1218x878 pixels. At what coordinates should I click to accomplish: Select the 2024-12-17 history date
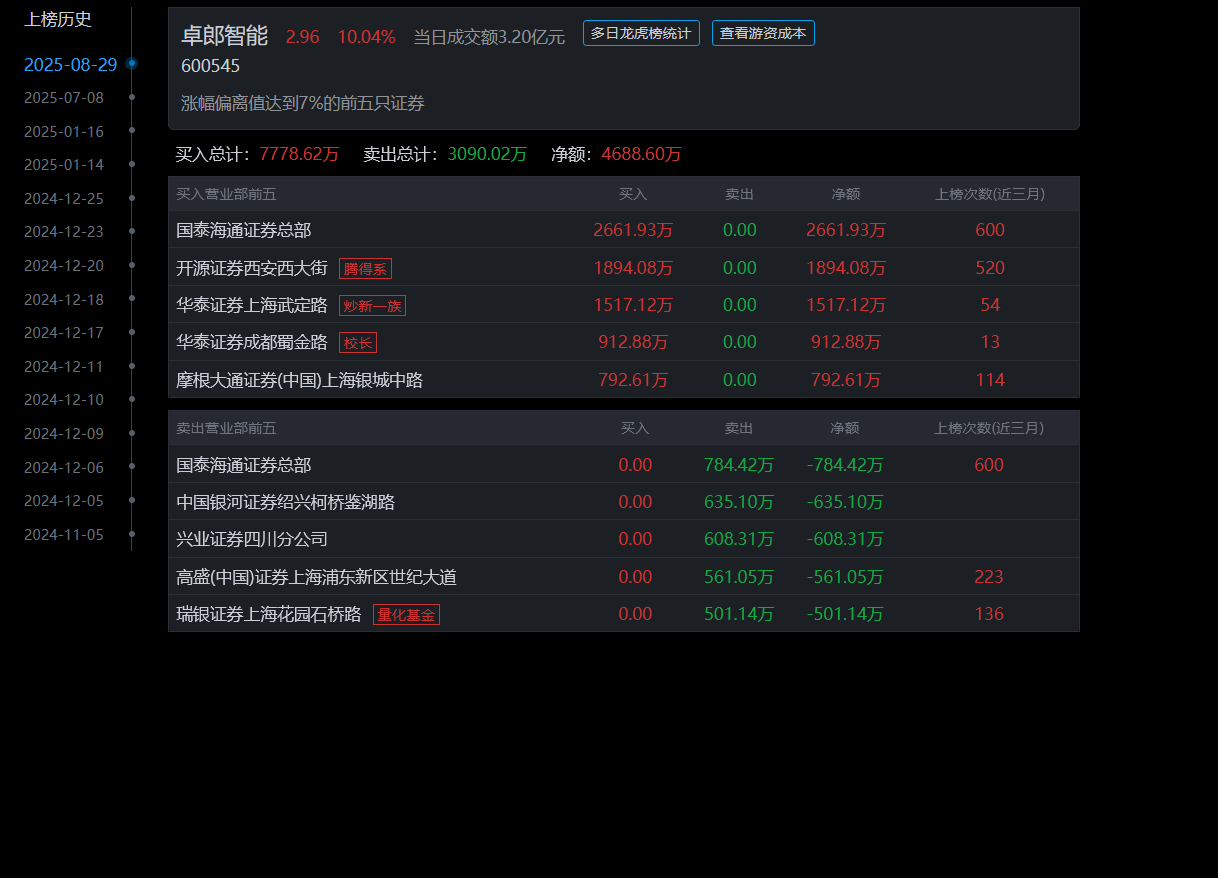point(64,333)
